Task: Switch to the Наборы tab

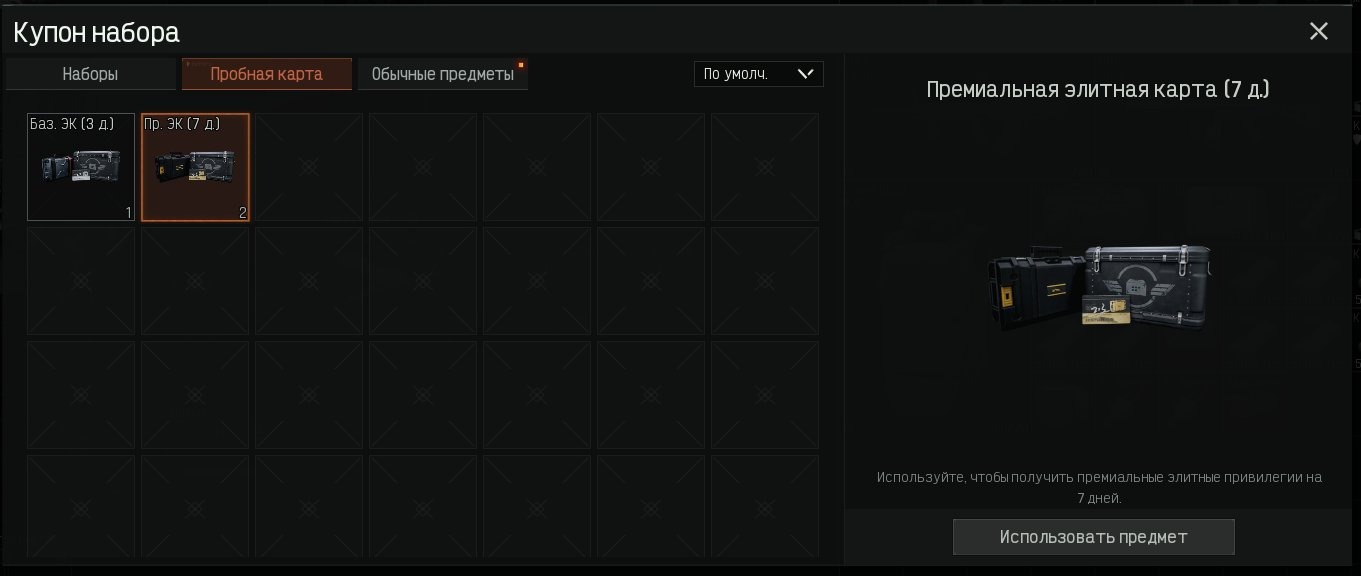Action: pos(90,74)
